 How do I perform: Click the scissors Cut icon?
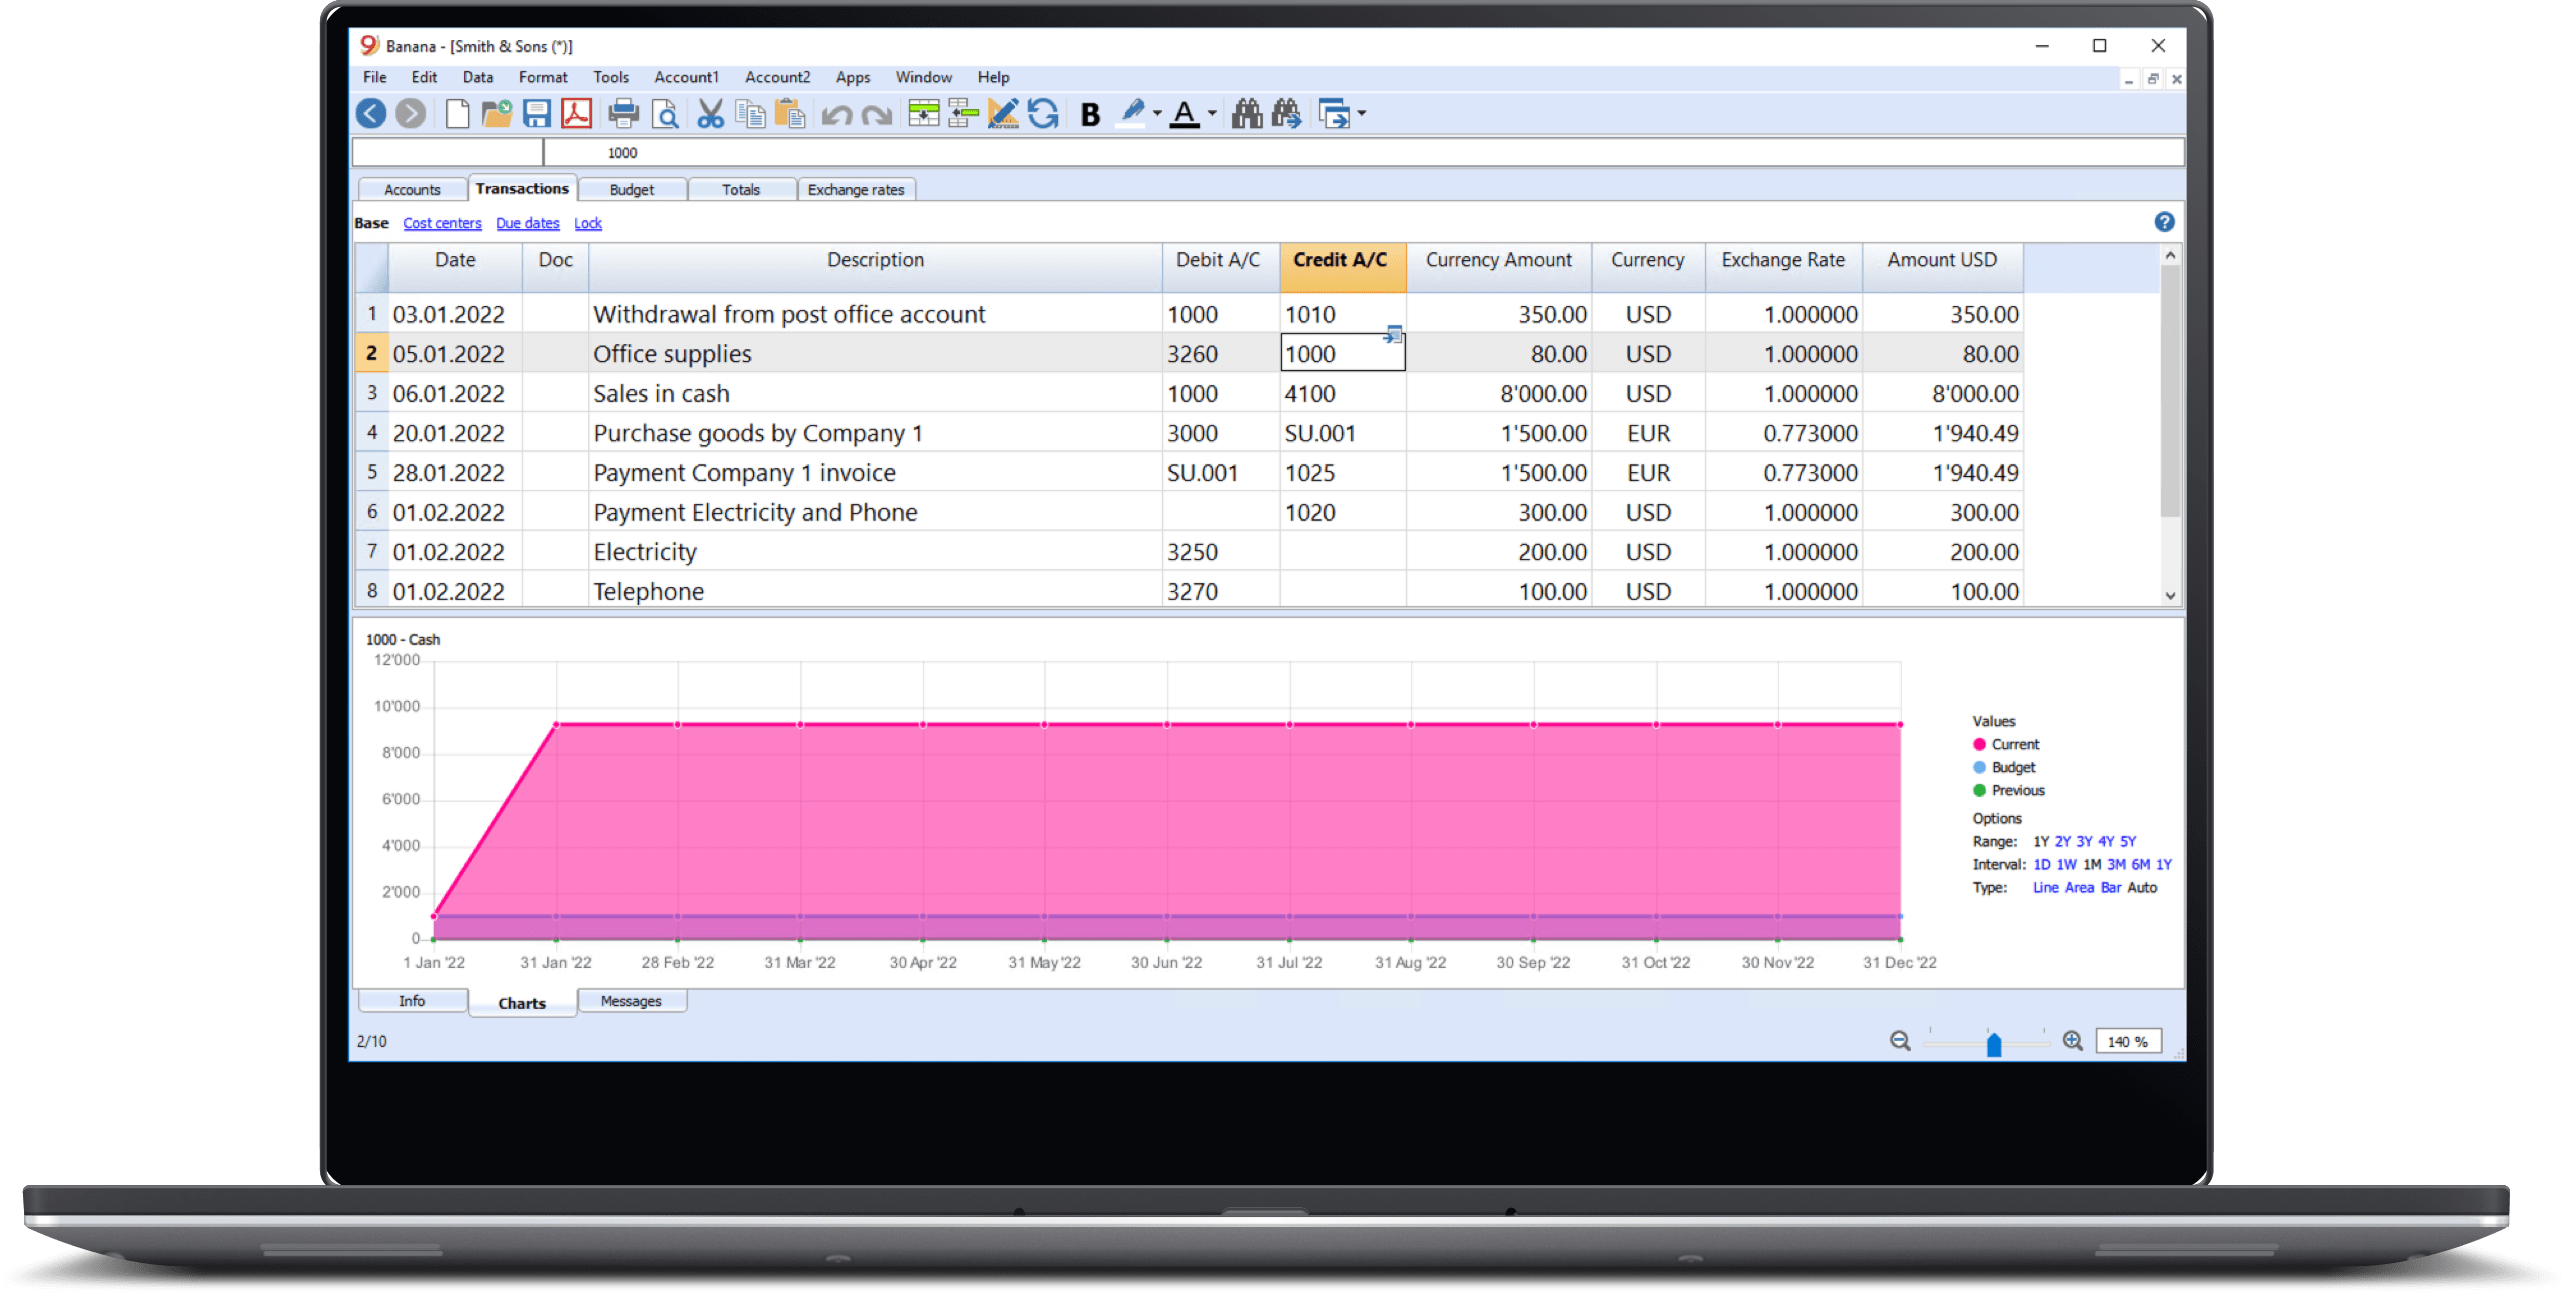[x=710, y=114]
